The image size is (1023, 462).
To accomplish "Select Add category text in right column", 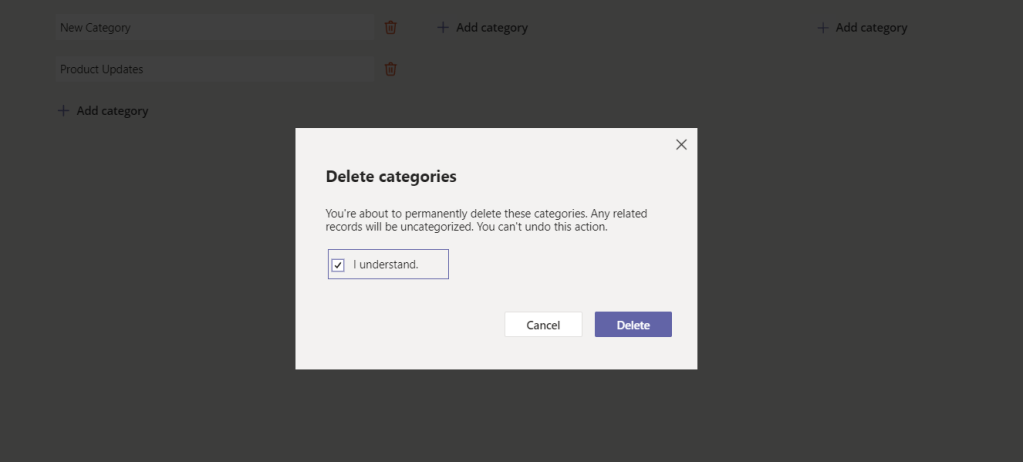I will [x=871, y=28].
